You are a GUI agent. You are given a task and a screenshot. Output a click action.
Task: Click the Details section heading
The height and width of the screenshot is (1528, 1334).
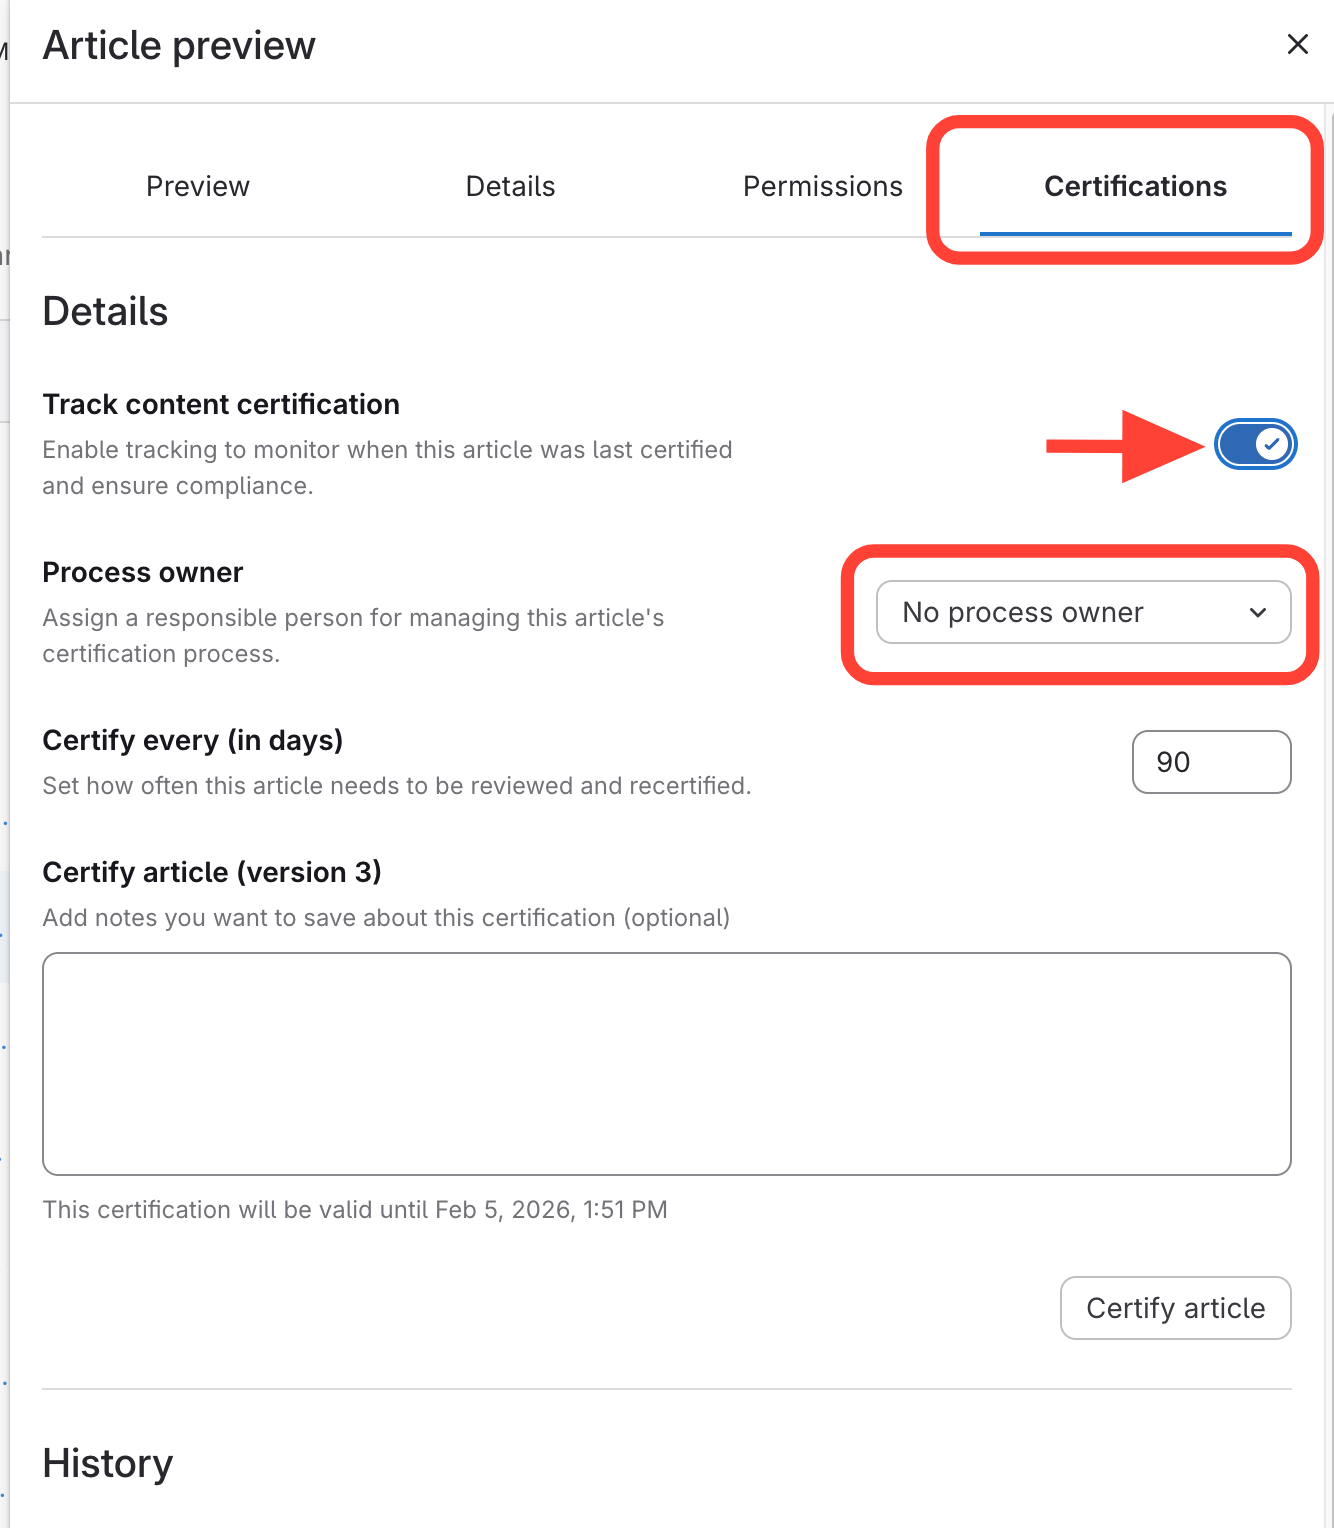coord(105,312)
